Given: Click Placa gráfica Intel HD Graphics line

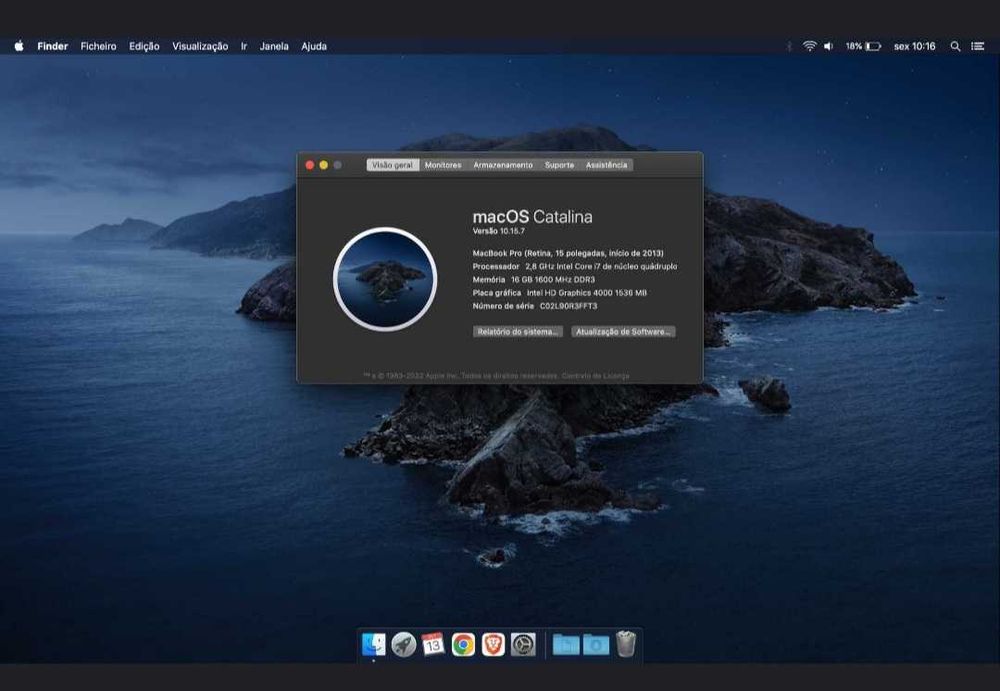Looking at the screenshot, I should [559, 293].
